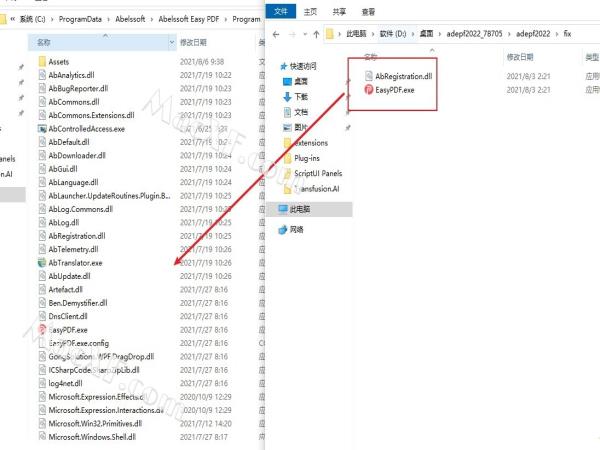Select Ben.Demystifier.dll file
The image size is (600, 450).
pyautogui.click(x=77, y=303)
